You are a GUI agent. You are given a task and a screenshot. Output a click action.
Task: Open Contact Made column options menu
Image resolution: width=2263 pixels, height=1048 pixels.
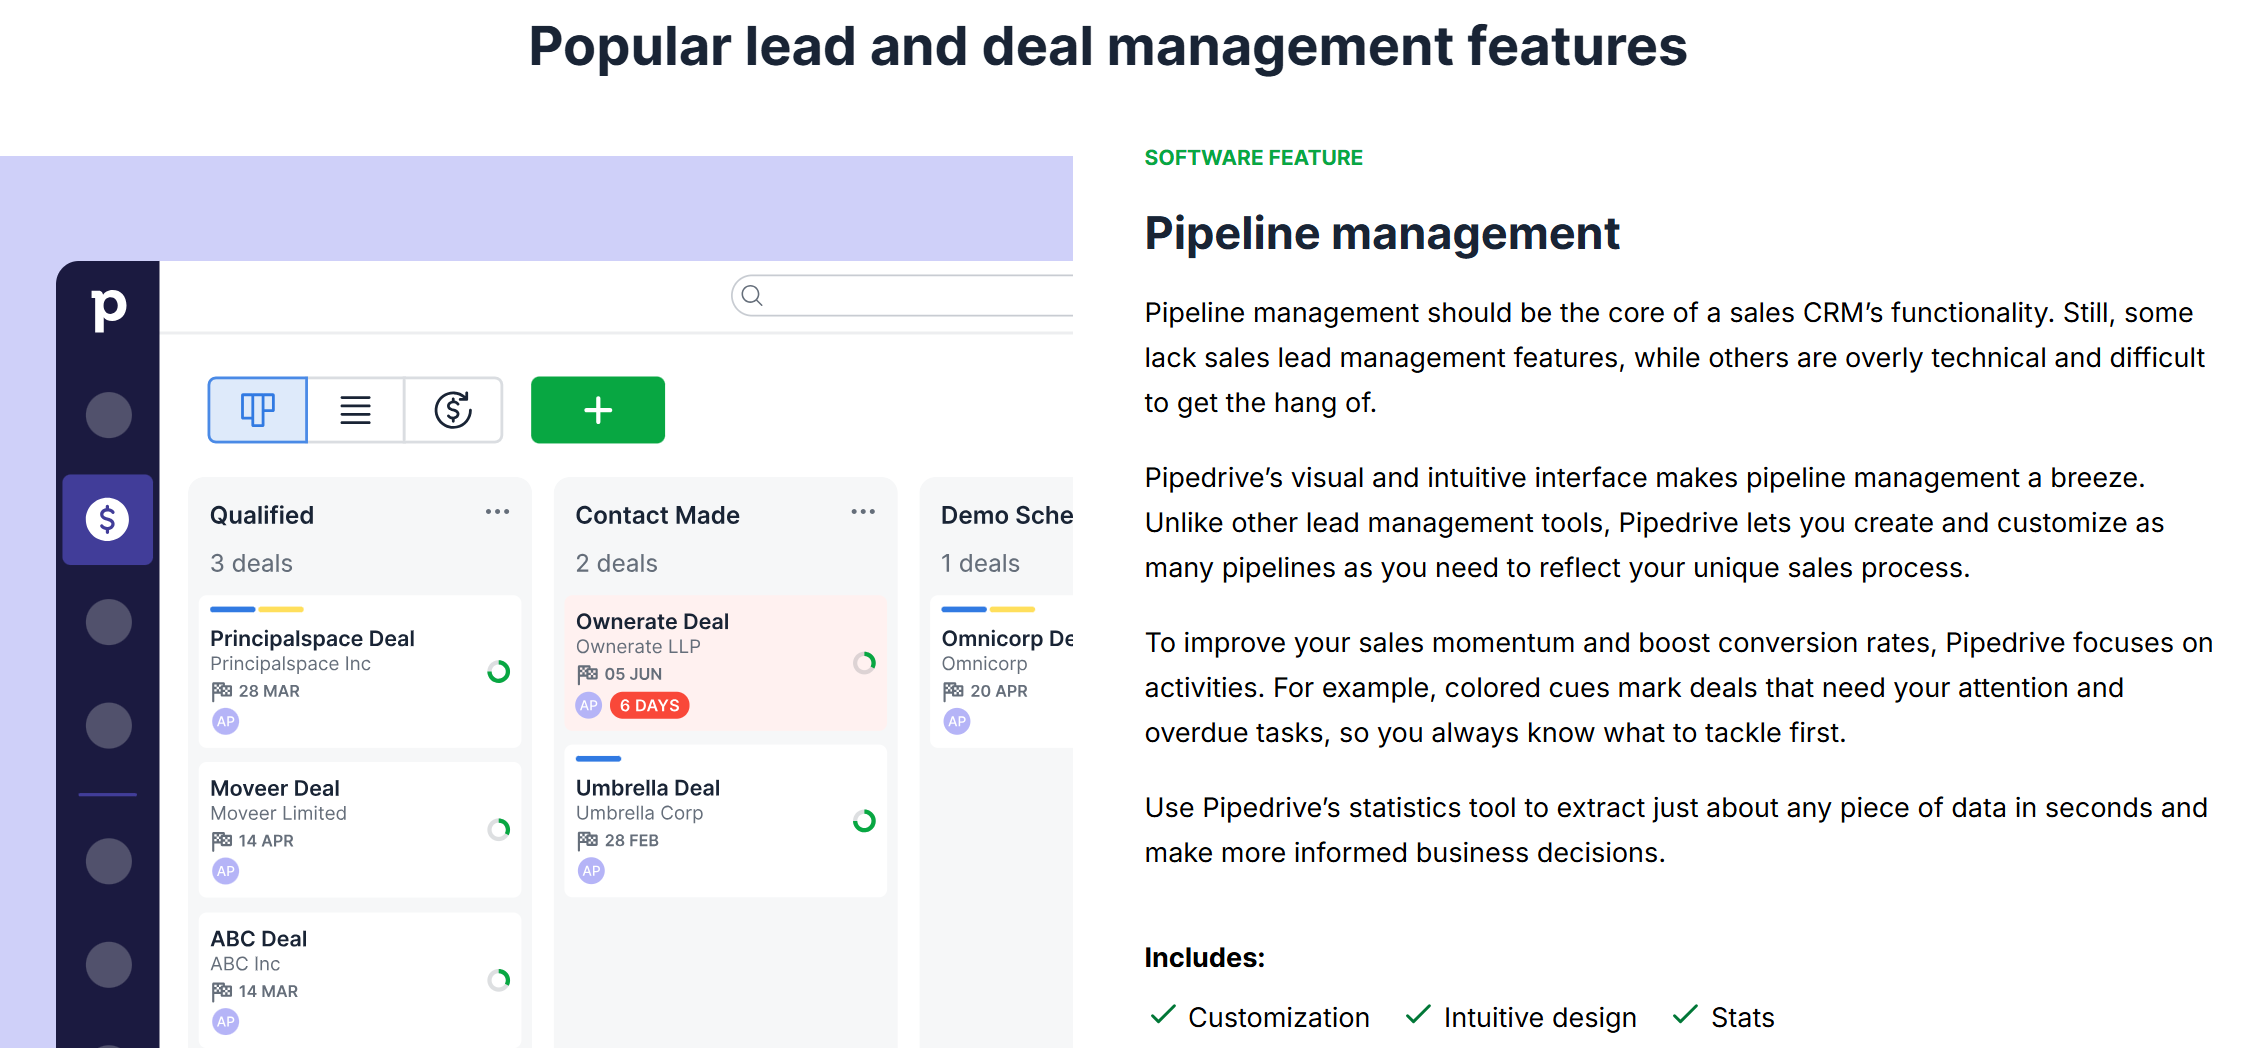(x=863, y=512)
